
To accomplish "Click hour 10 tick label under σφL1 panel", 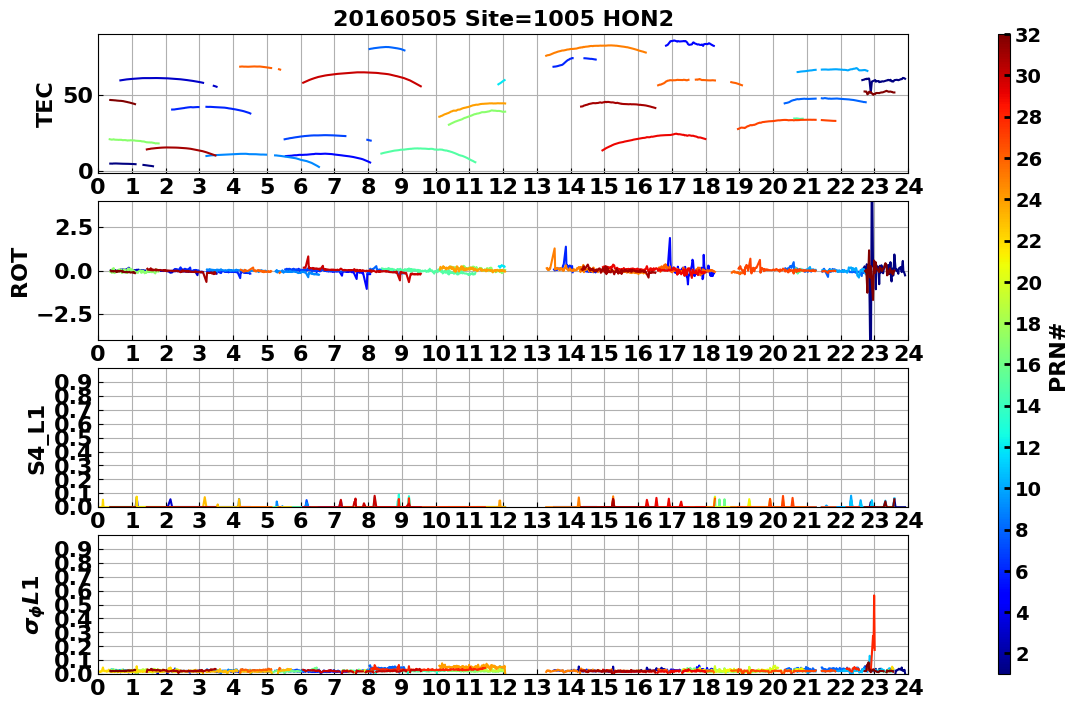I will tap(436, 688).
